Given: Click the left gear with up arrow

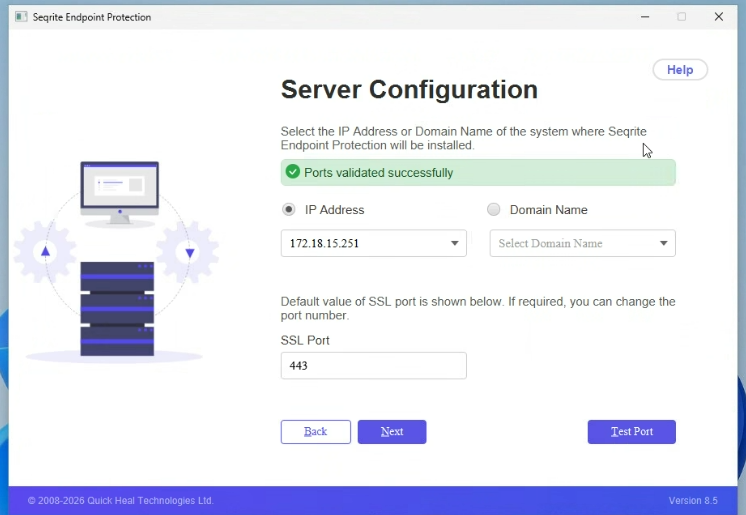Looking at the screenshot, I should [x=45, y=253].
